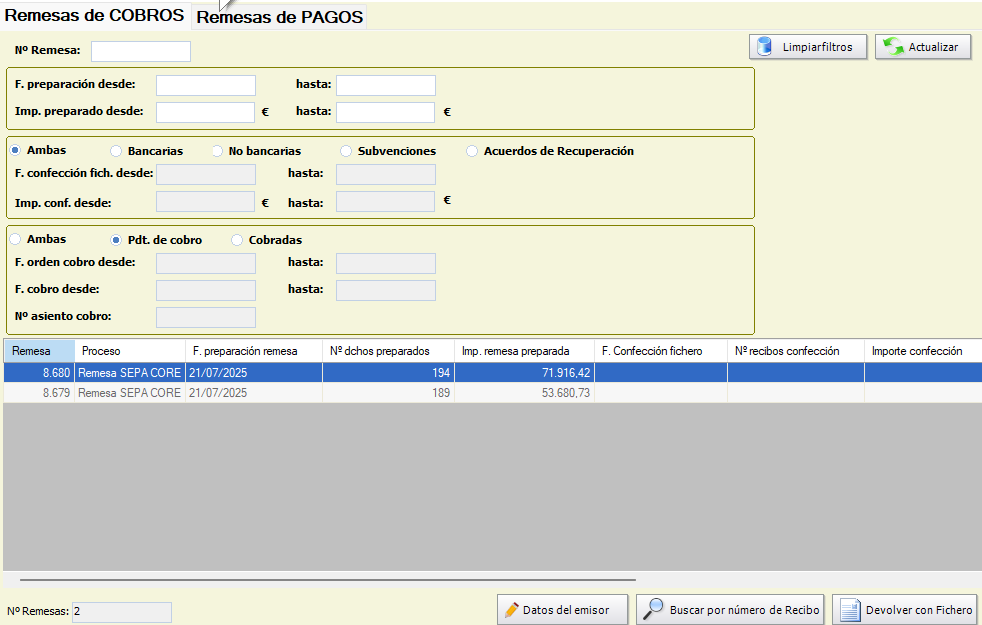Click the document icon on Devolver con Fichero
Viewport: 982px width, 625px height.
point(849,610)
